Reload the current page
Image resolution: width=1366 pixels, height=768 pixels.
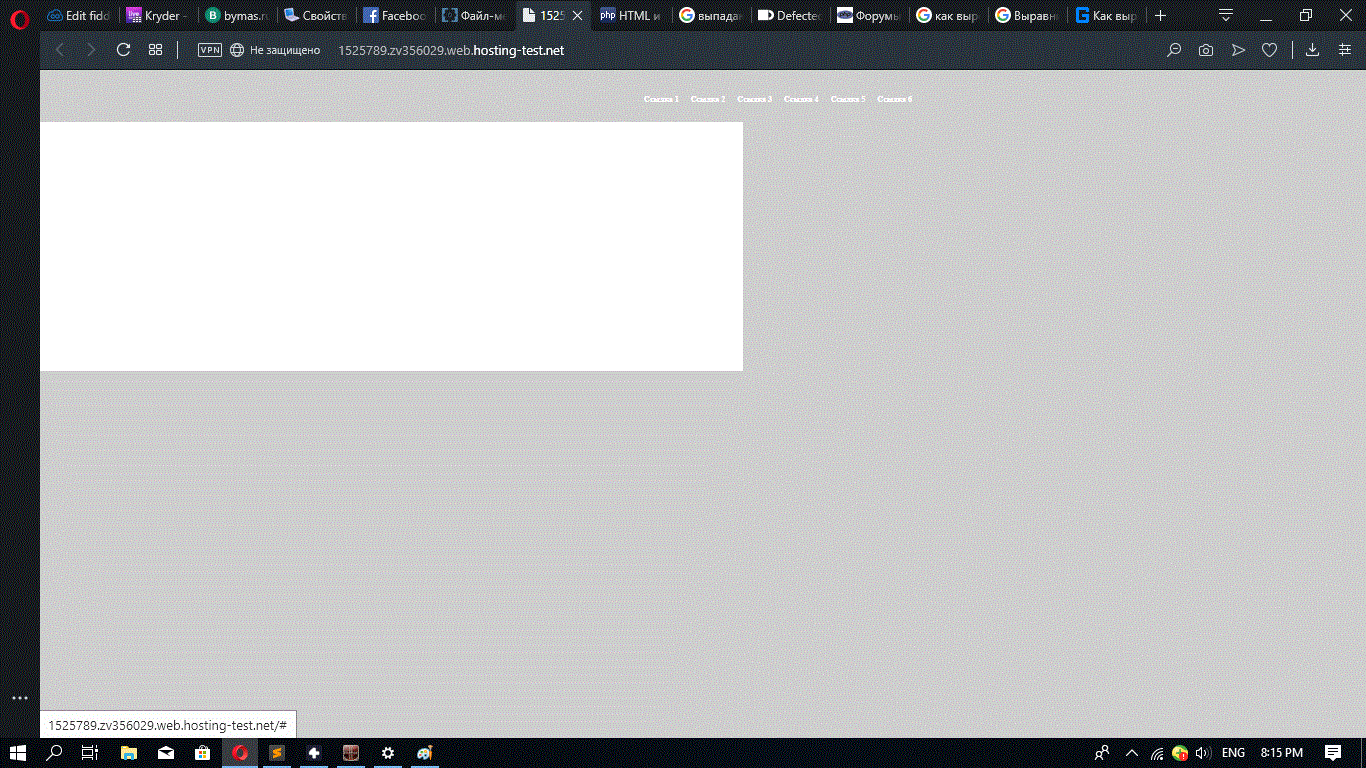123,50
